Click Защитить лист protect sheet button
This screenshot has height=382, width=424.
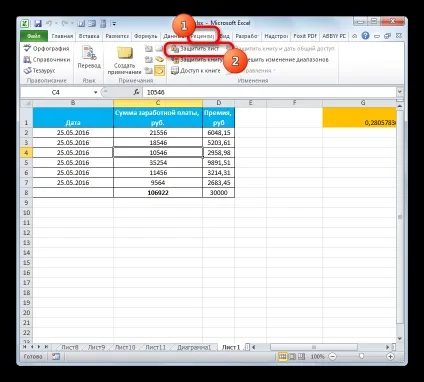(195, 49)
